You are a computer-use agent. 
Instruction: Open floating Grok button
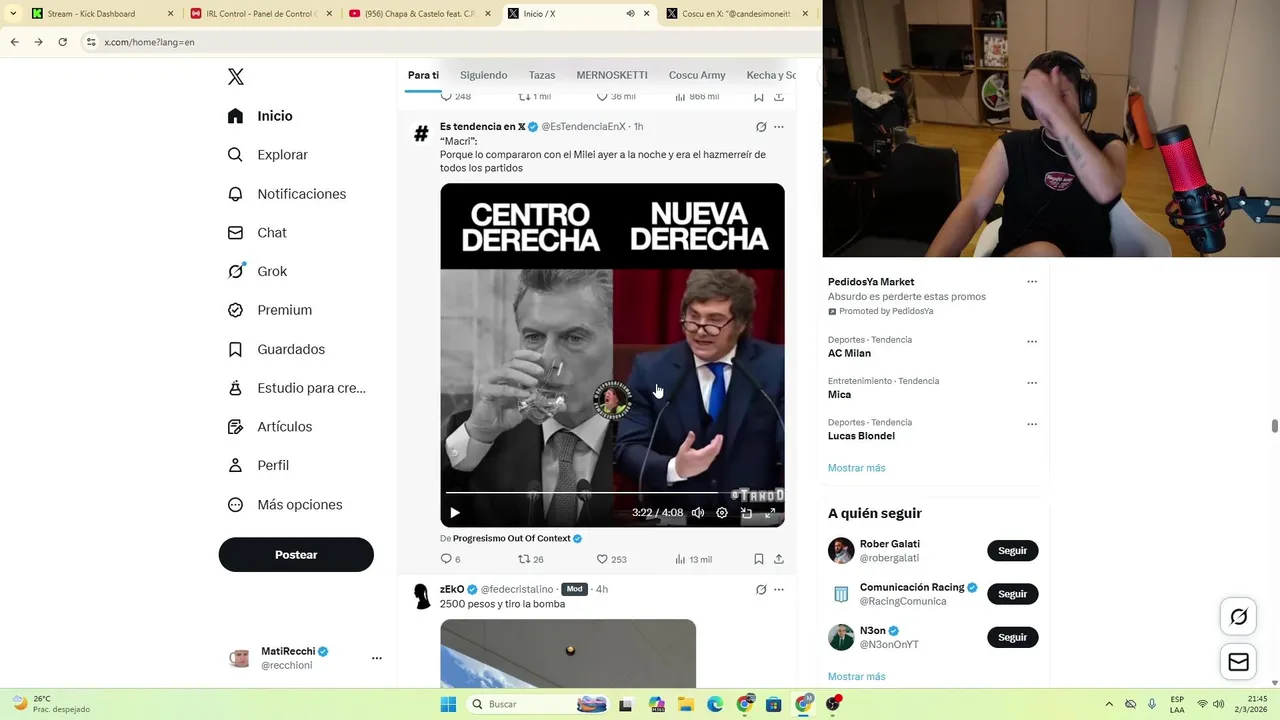click(1238, 617)
